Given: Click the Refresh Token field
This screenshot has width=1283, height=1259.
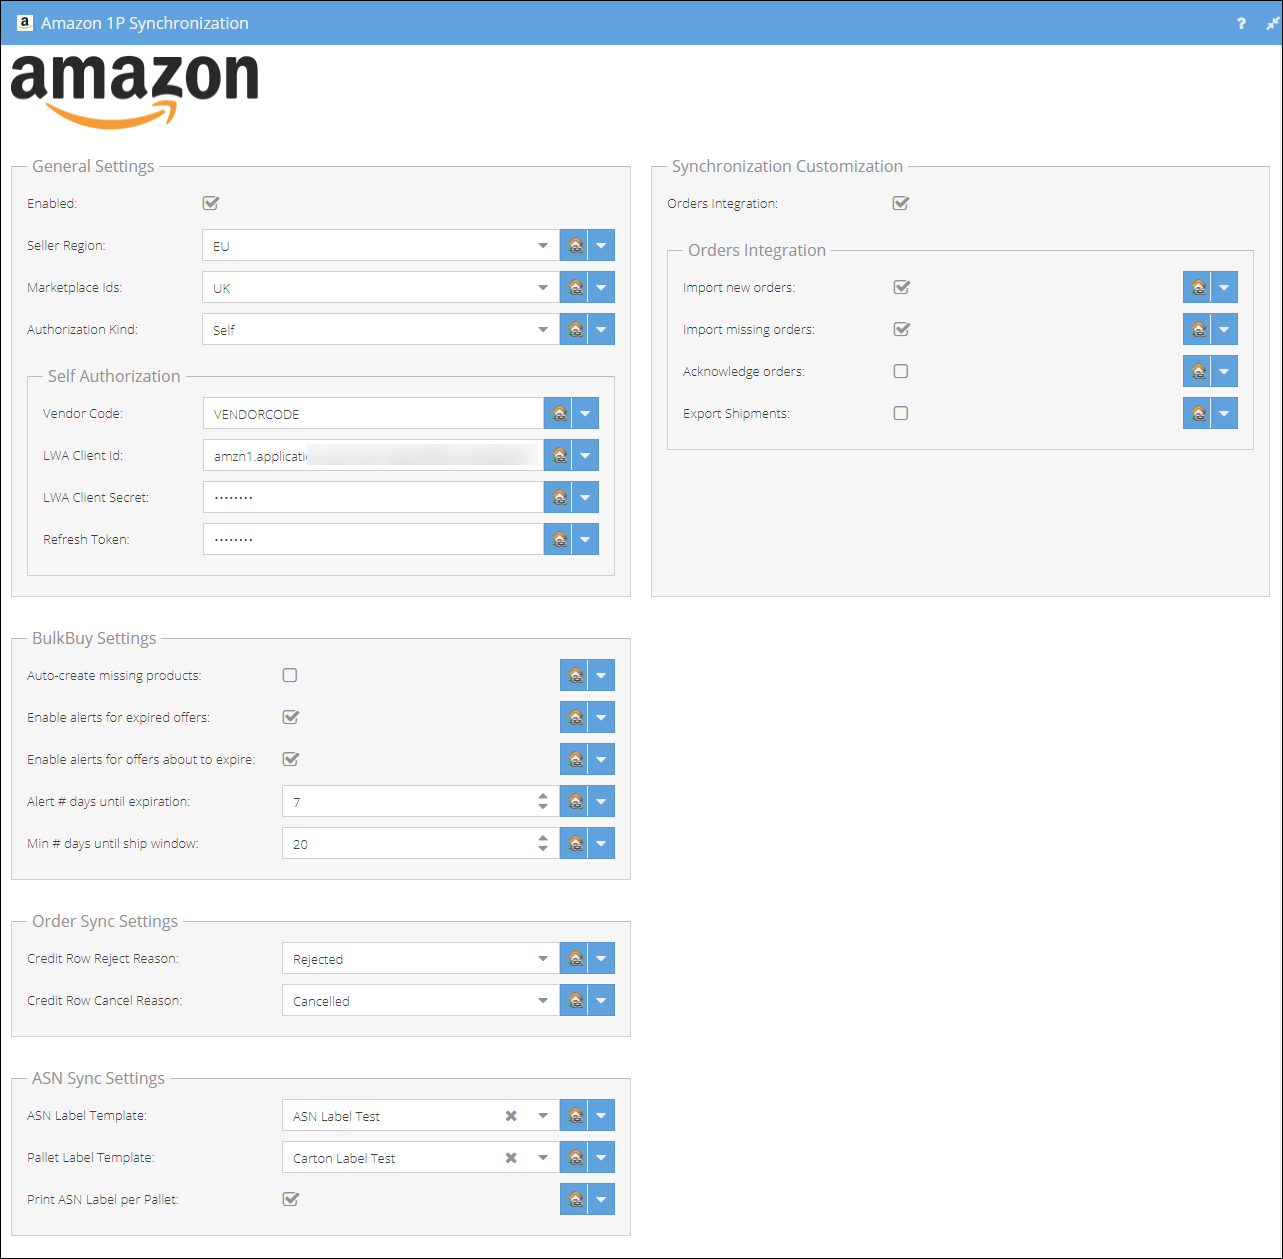Looking at the screenshot, I should tap(373, 539).
